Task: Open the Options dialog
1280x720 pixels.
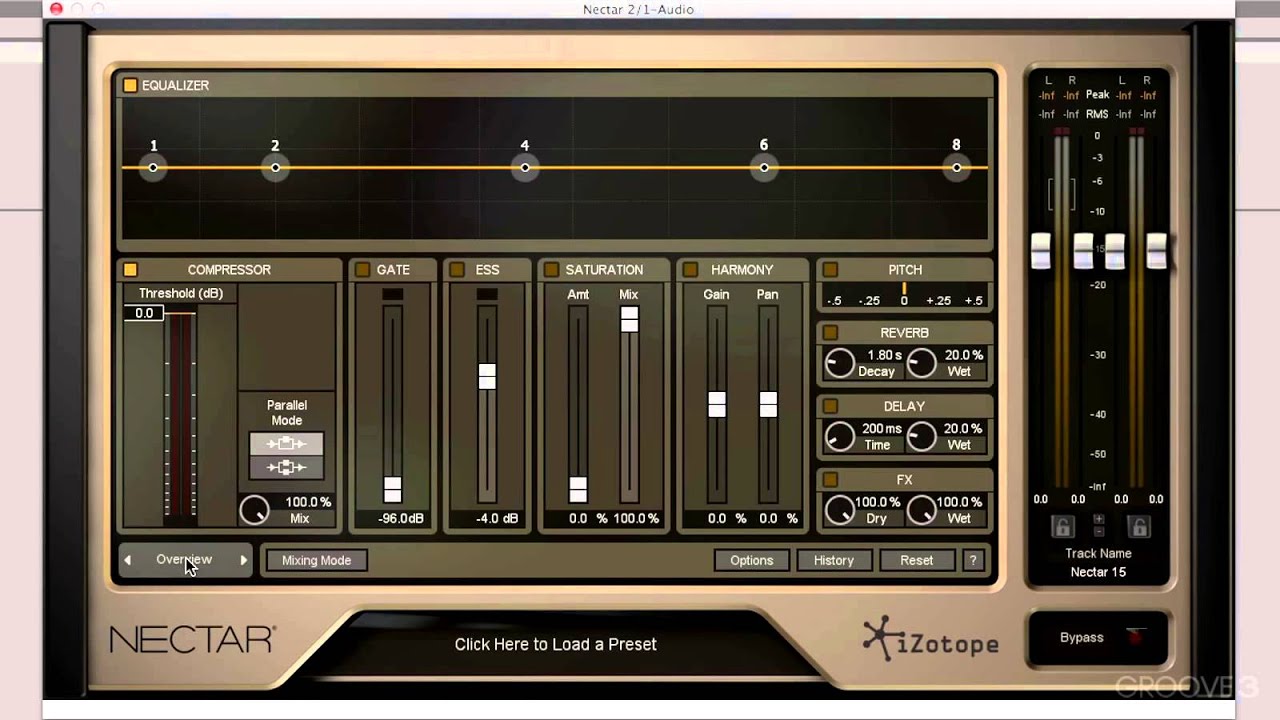Action: 752,560
